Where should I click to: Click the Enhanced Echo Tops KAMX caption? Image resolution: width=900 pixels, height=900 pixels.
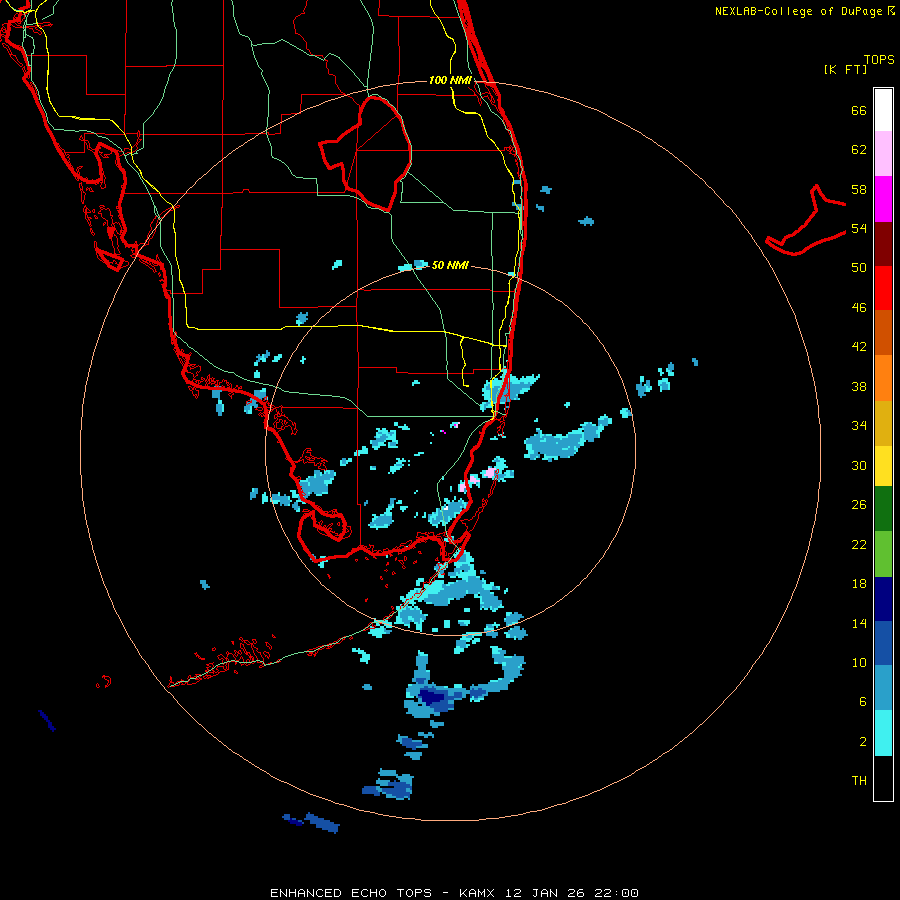[x=455, y=893]
